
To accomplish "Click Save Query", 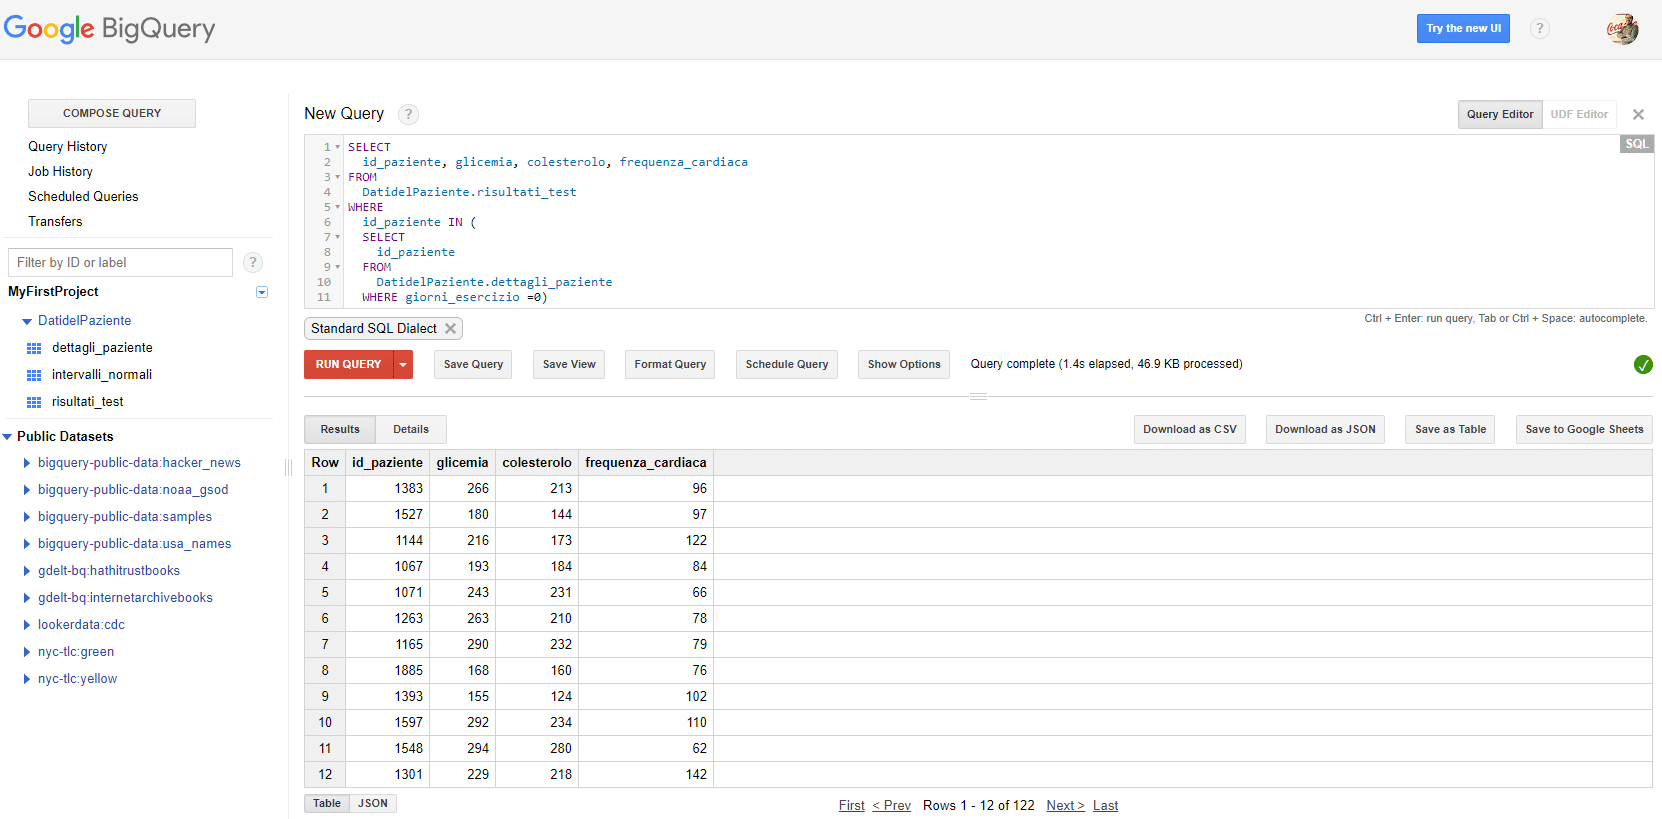I will tap(473, 364).
